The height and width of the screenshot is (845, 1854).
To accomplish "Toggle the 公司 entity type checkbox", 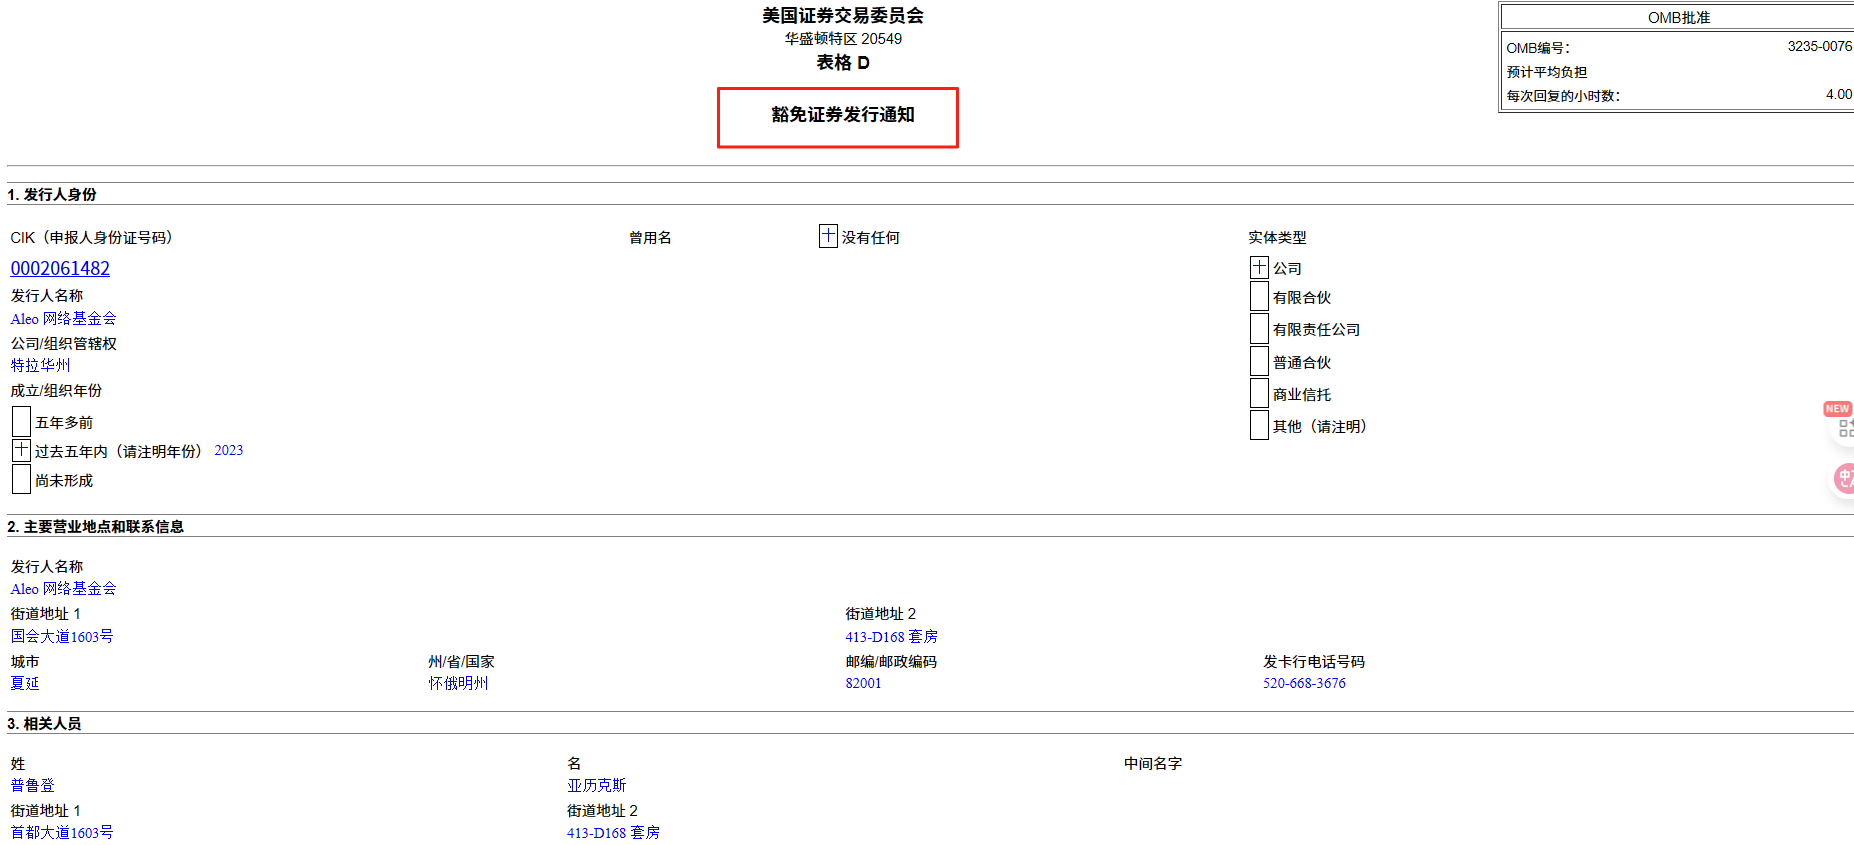I will tap(1259, 267).
